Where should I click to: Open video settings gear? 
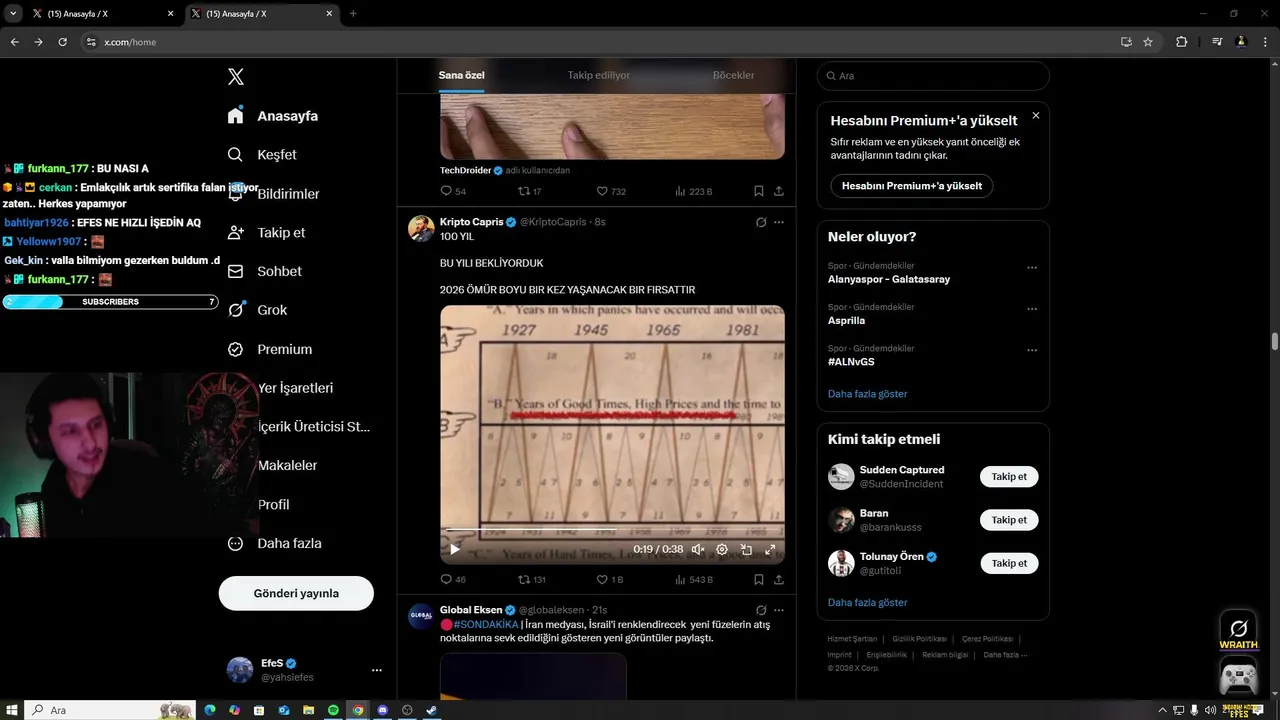[722, 549]
